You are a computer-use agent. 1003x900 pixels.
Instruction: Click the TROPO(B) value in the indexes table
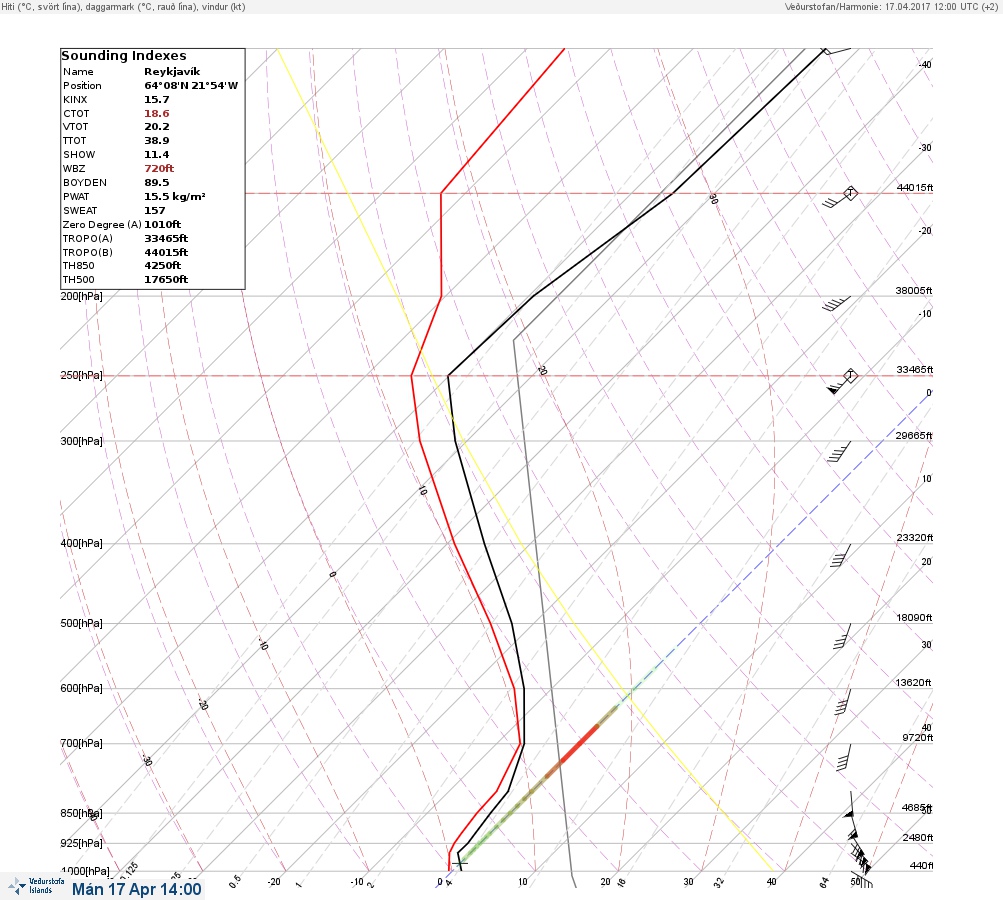(166, 252)
